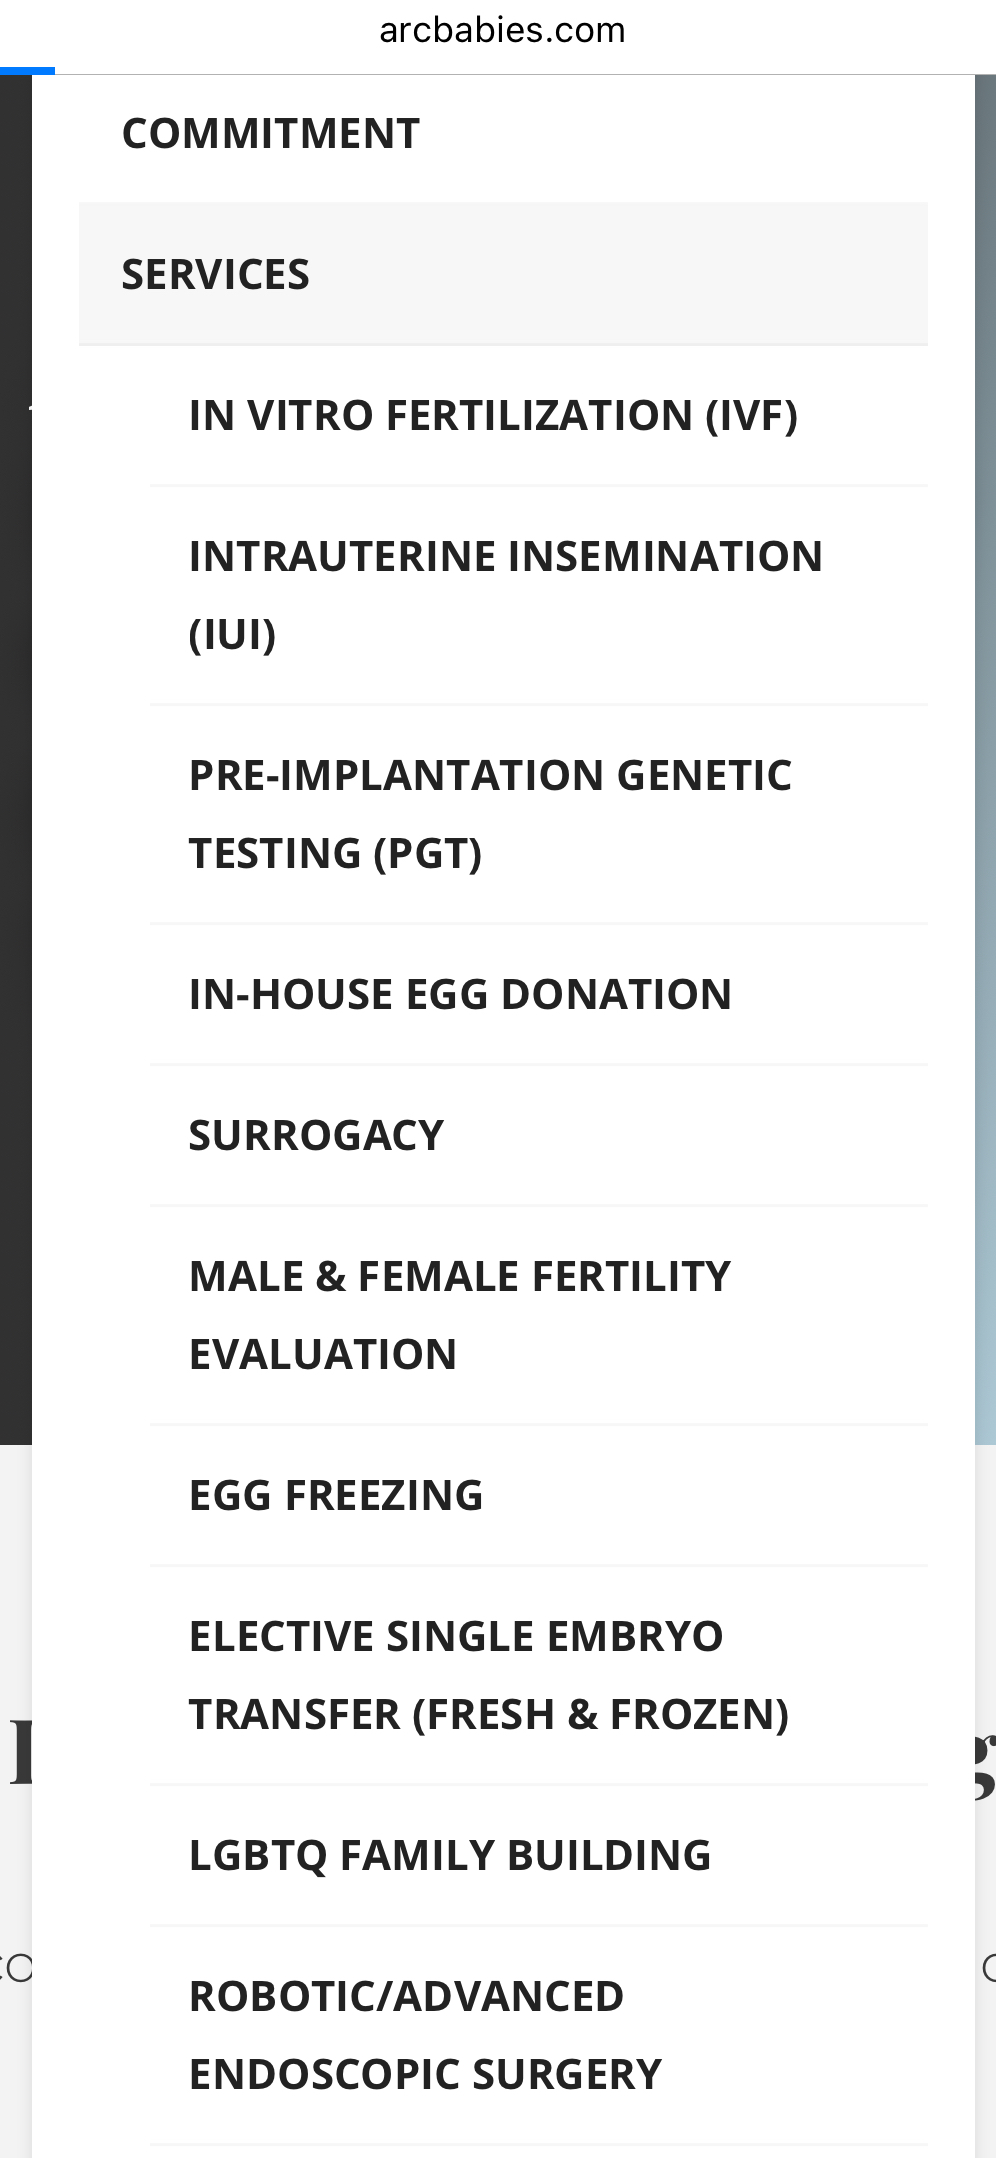Image resolution: width=996 pixels, height=2158 pixels.
Task: Click the partially hidden serif heading at left edge
Action: [x=20, y=1753]
